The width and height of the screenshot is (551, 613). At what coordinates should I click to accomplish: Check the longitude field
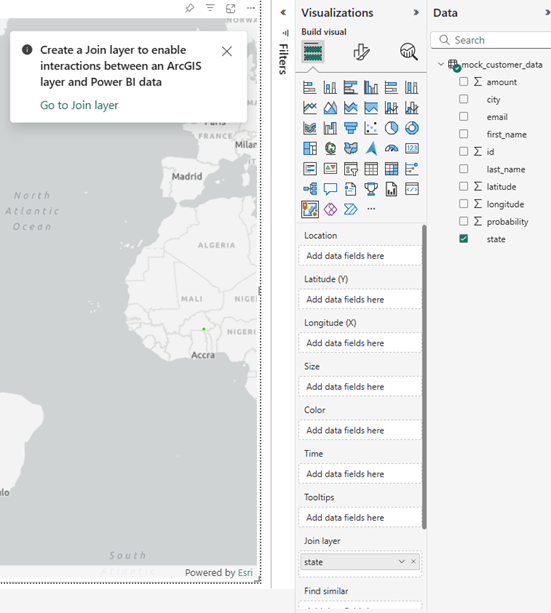click(463, 204)
